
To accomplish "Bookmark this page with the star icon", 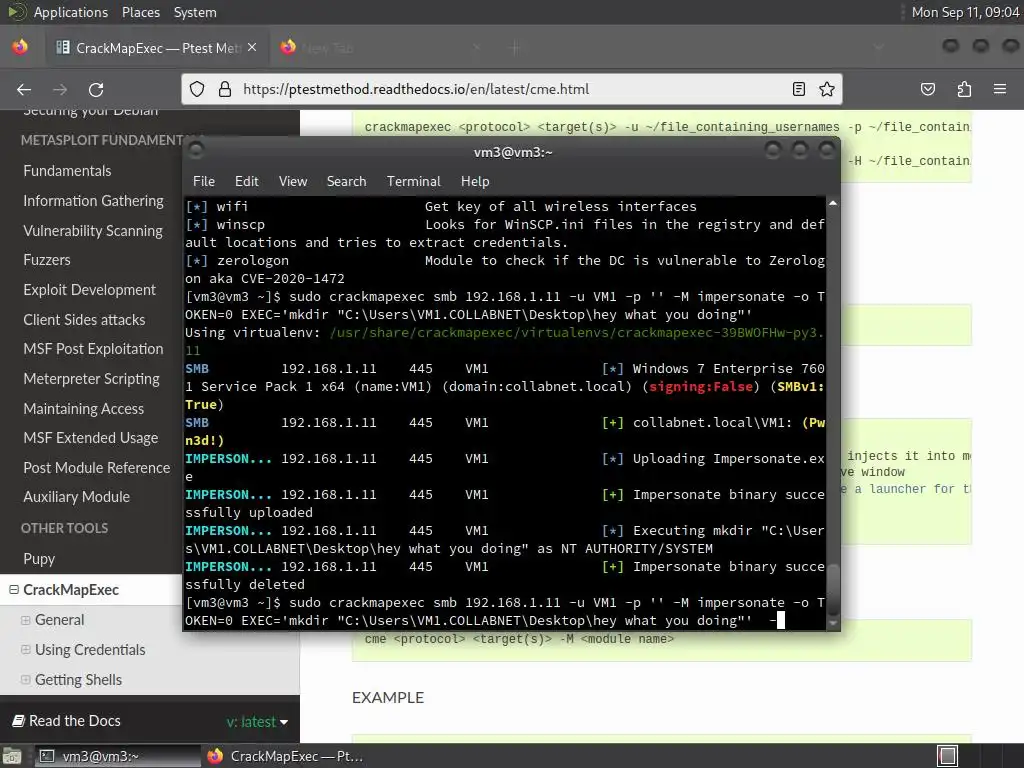I will point(827,89).
